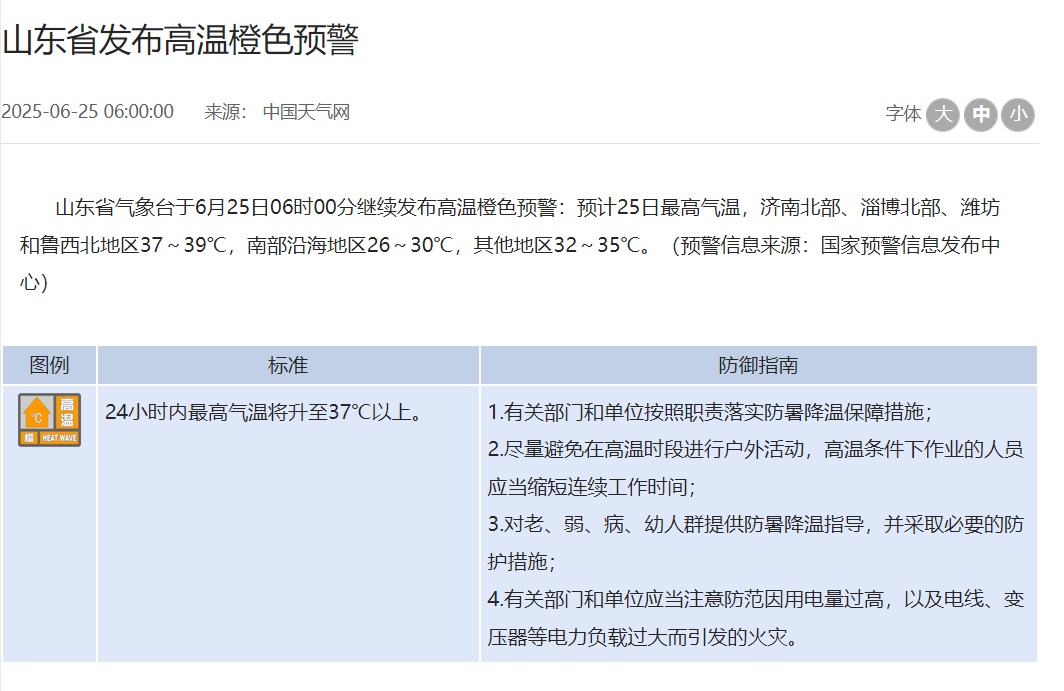Click the 高温 text on the warning icon
The width and height of the screenshot is (1064, 691).
click(x=66, y=411)
